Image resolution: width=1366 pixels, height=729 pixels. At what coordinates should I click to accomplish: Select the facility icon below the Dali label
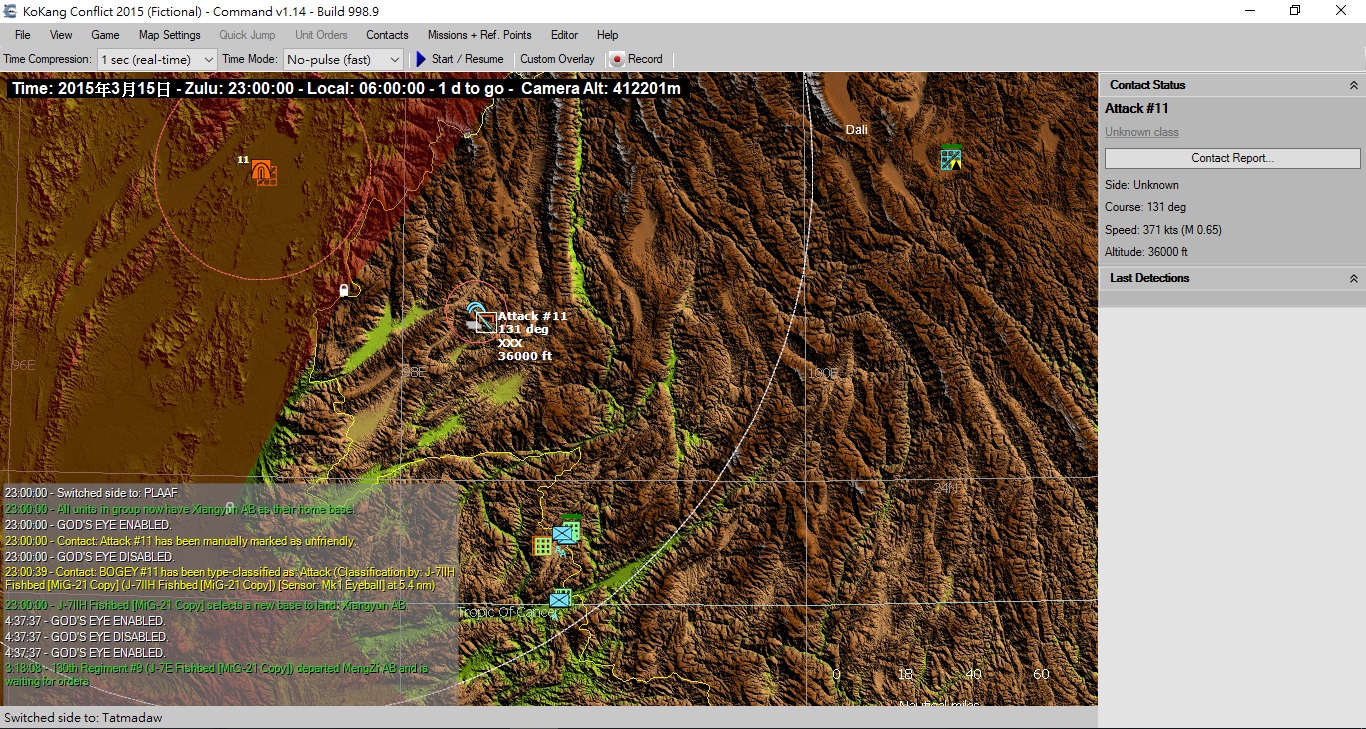point(951,158)
